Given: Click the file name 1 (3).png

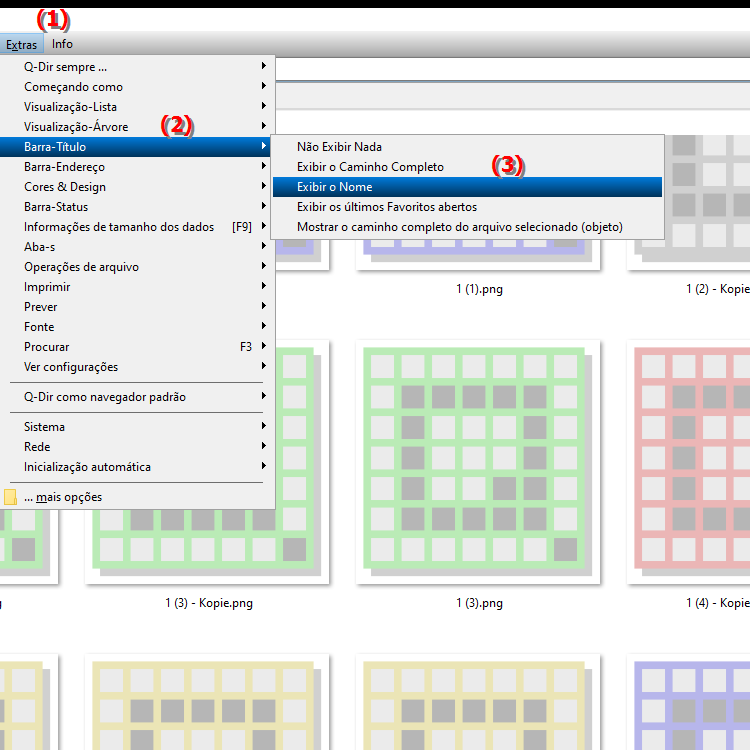Looking at the screenshot, I should (x=479, y=603).
